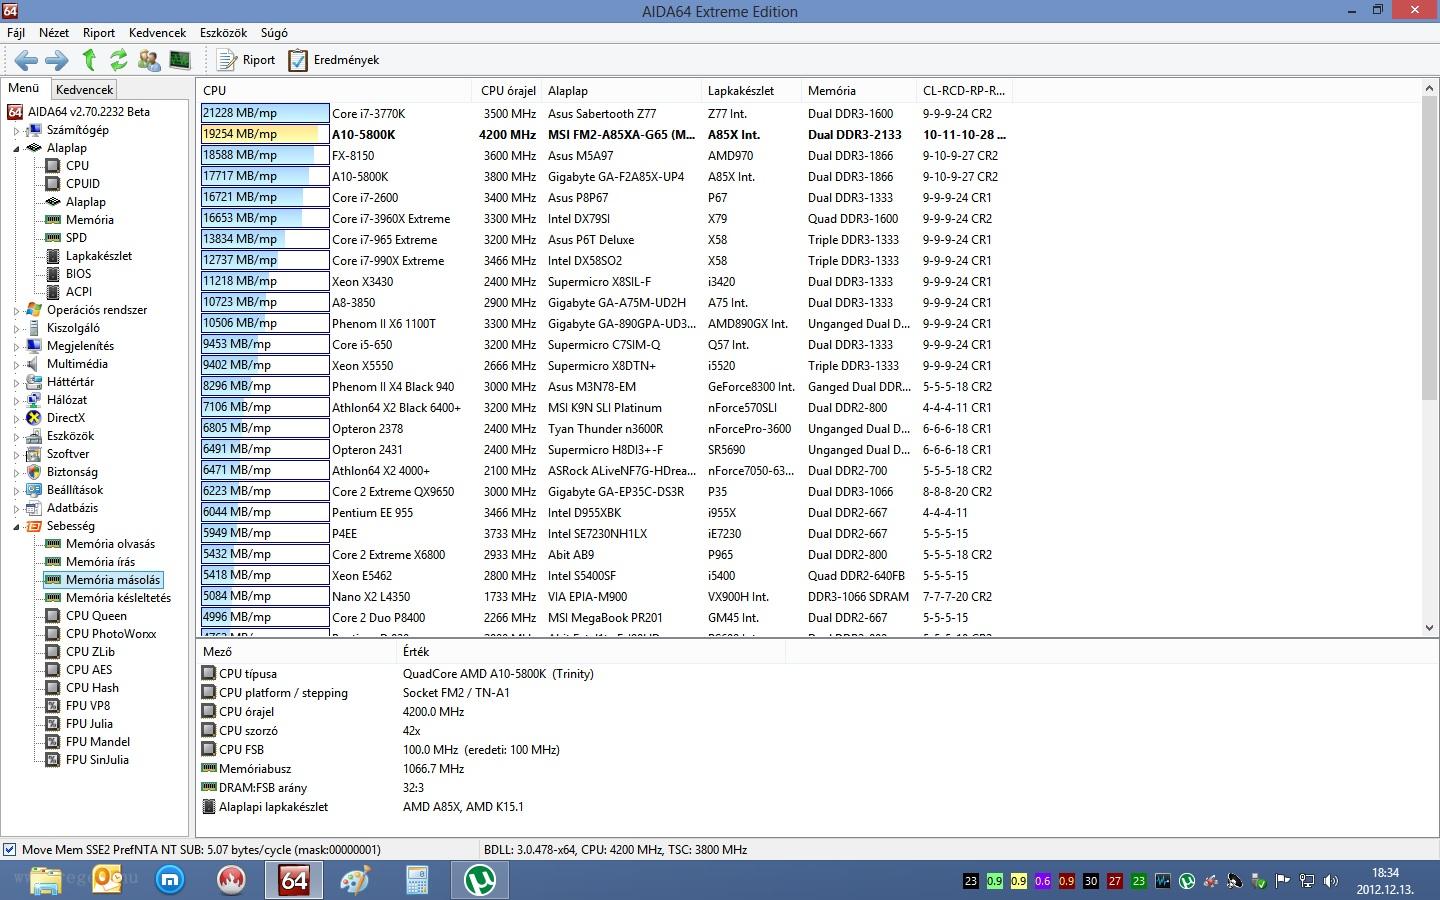Expand the Operációs rendszer node

(16, 311)
